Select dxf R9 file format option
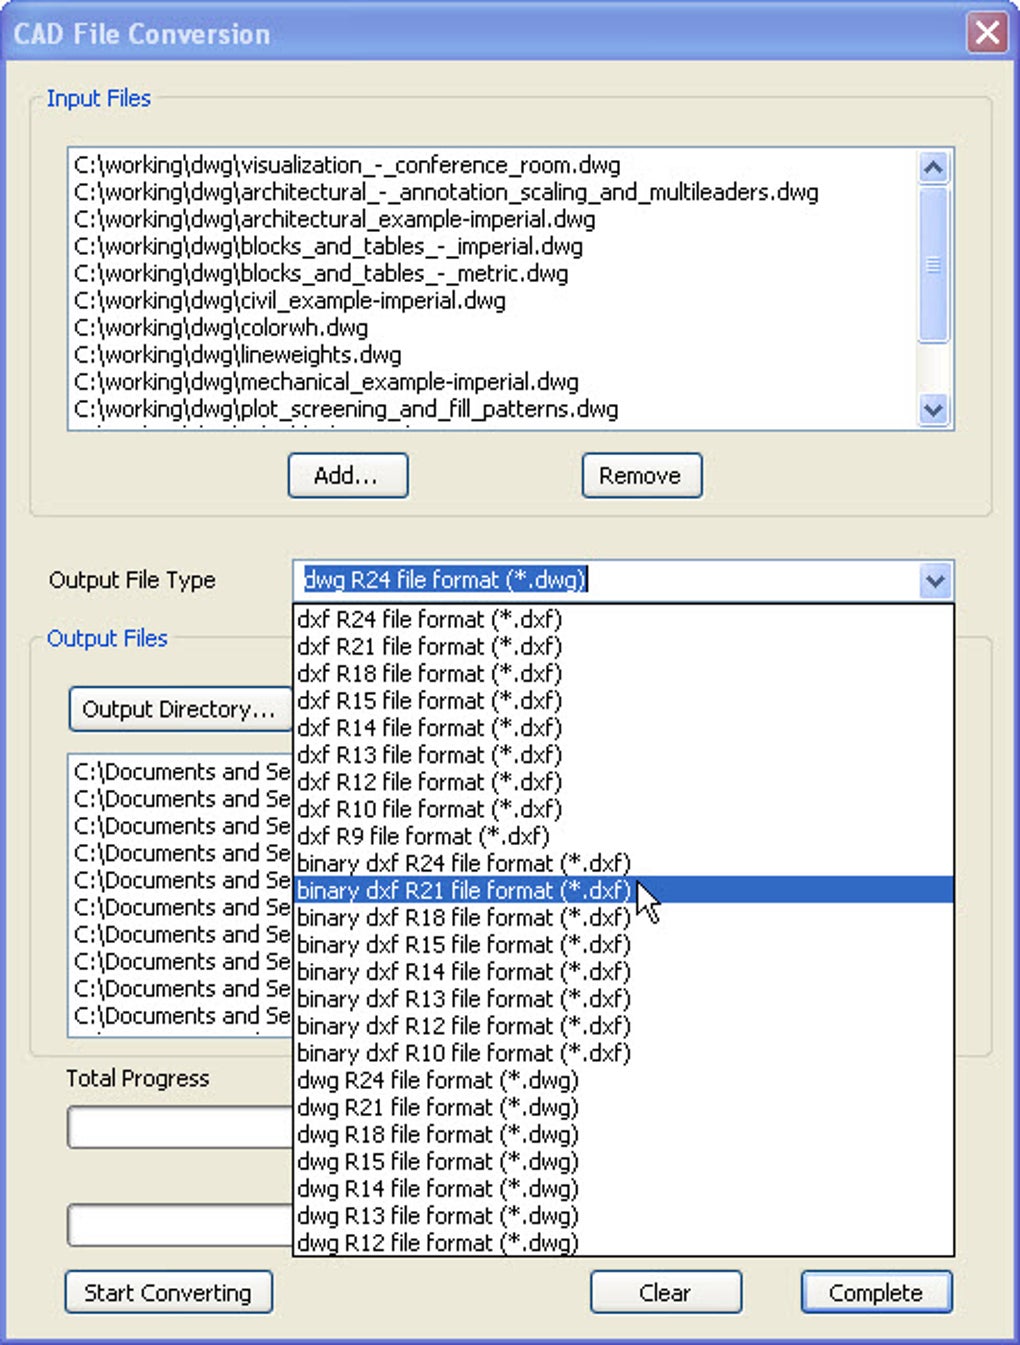This screenshot has width=1020, height=1345. (x=624, y=835)
